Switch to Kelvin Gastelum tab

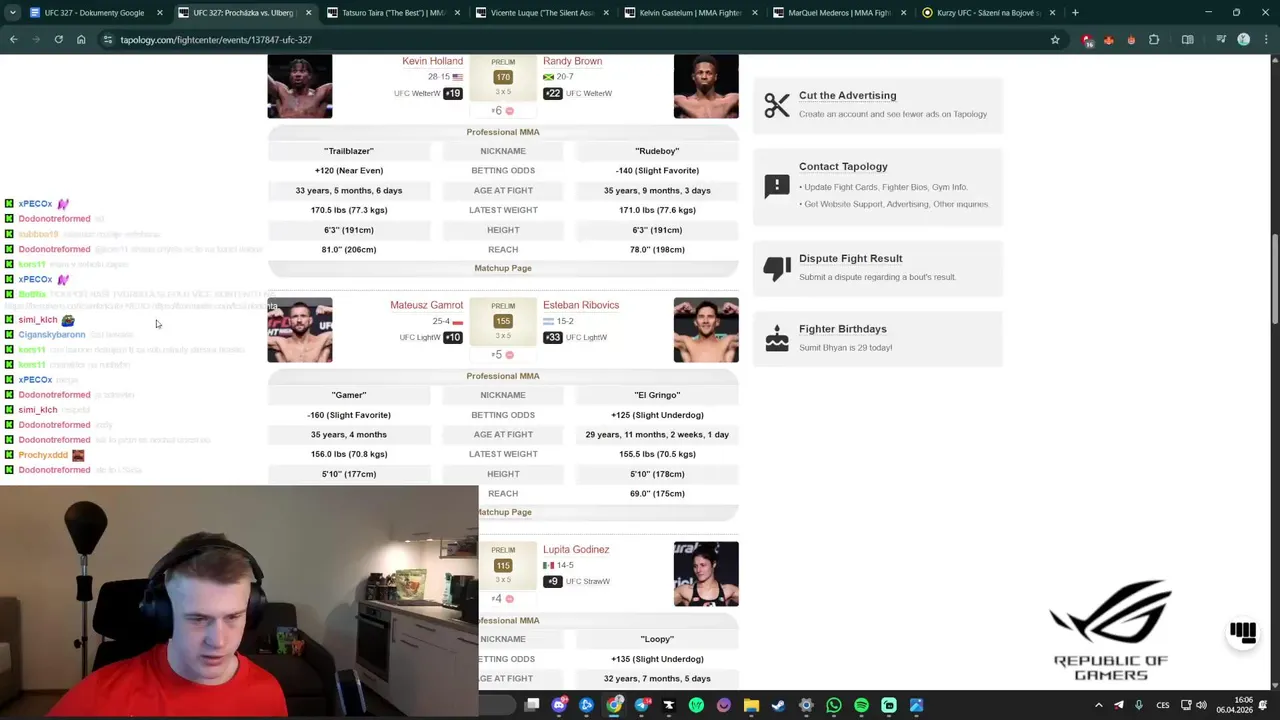[690, 13]
